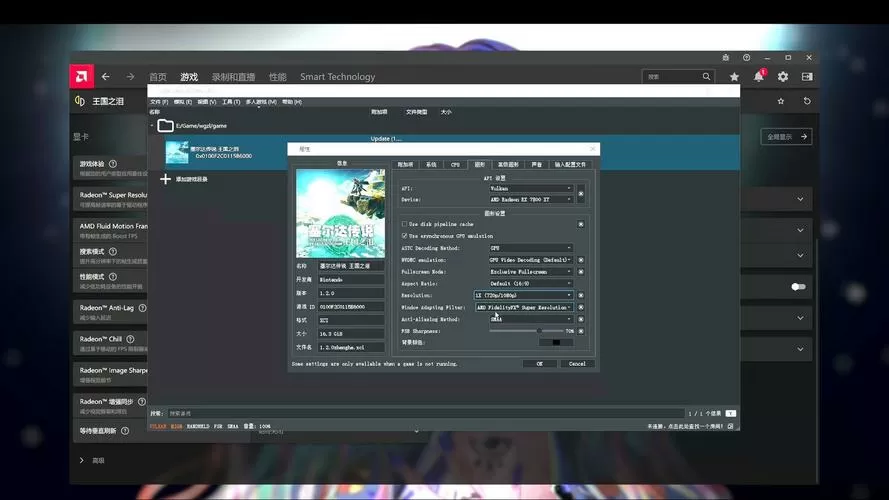Click help icon beside 等待垂直刷新

click(x=125, y=431)
